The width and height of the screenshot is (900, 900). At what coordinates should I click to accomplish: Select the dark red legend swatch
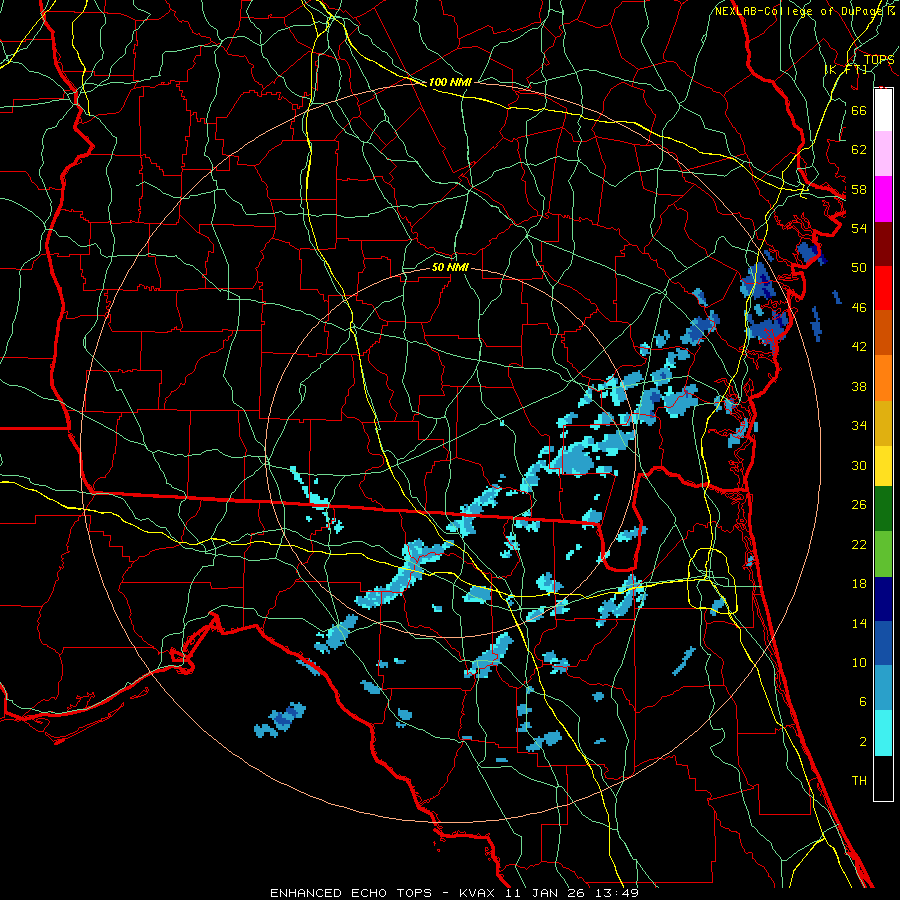tap(883, 245)
